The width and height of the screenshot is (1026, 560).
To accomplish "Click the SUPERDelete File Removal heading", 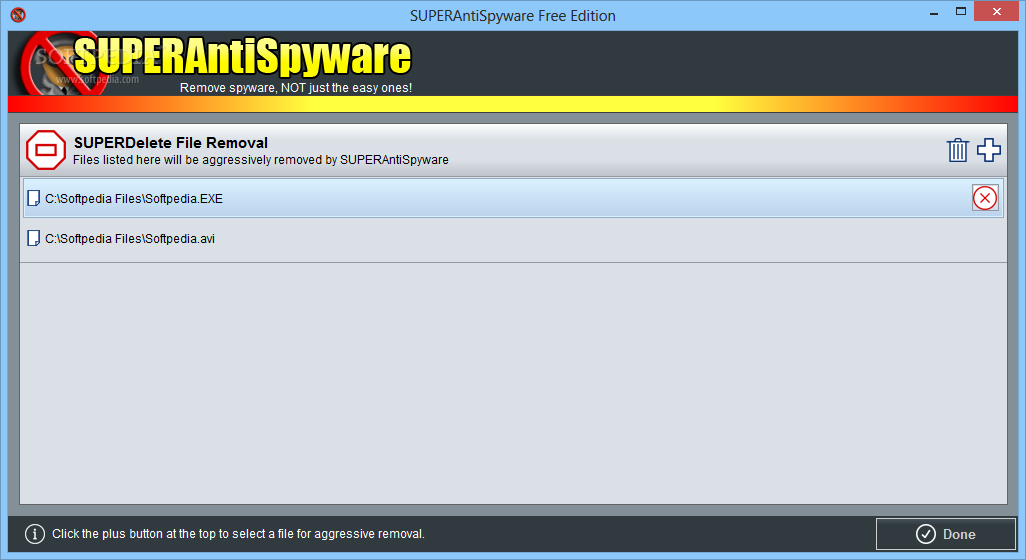I will click(171, 143).
